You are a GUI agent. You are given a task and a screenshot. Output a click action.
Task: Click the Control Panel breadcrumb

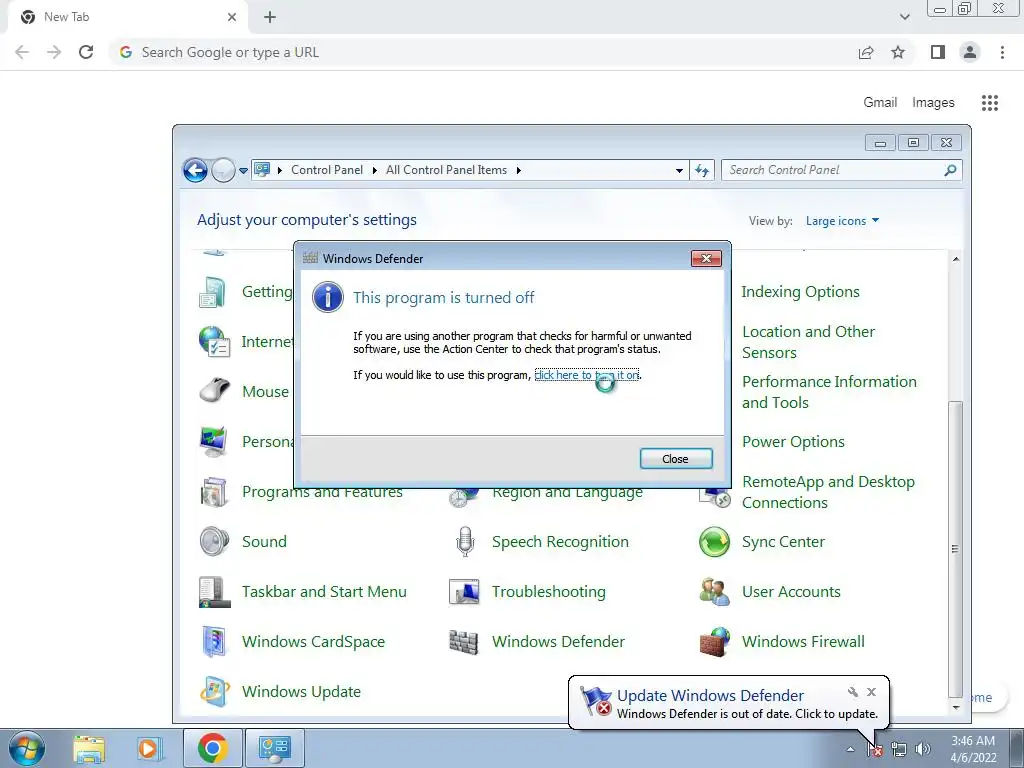(327, 170)
